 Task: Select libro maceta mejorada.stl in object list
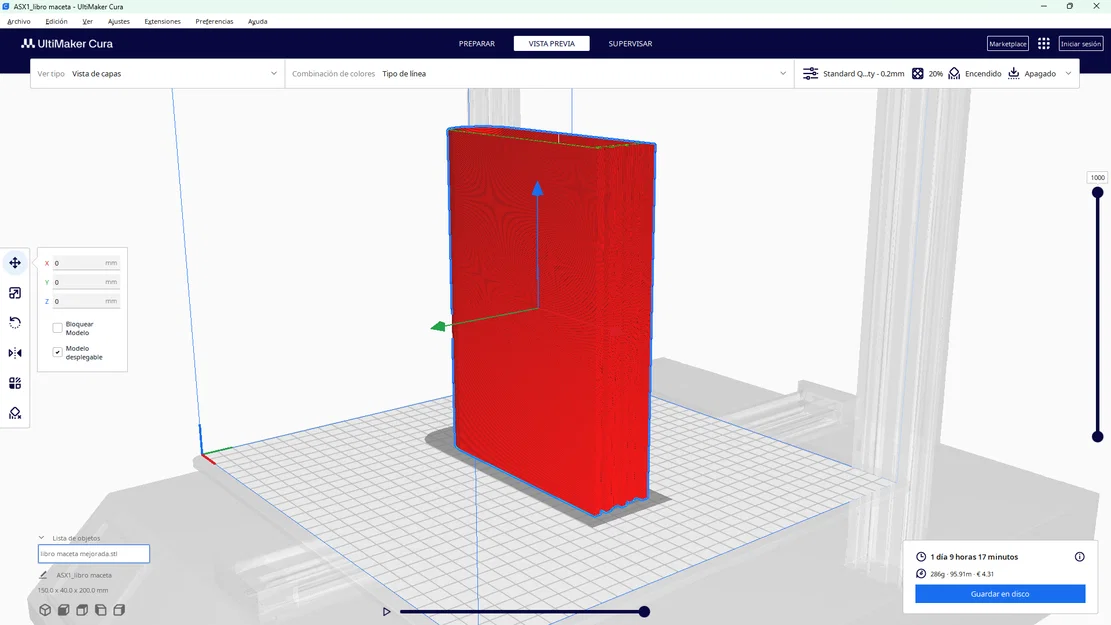point(94,553)
